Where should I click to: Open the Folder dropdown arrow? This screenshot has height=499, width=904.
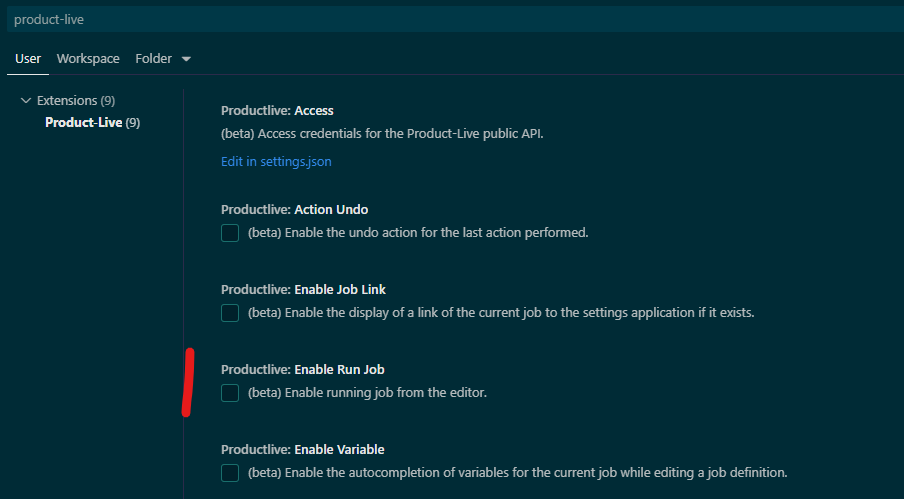pyautogui.click(x=186, y=59)
